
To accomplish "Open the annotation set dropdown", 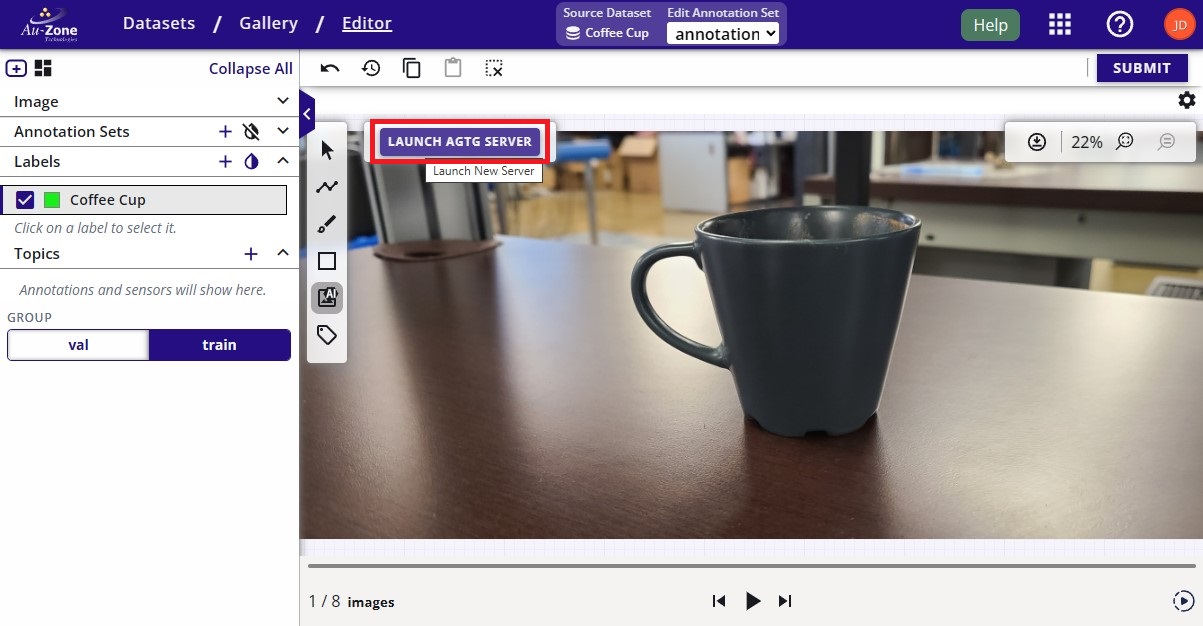I will (722, 33).
